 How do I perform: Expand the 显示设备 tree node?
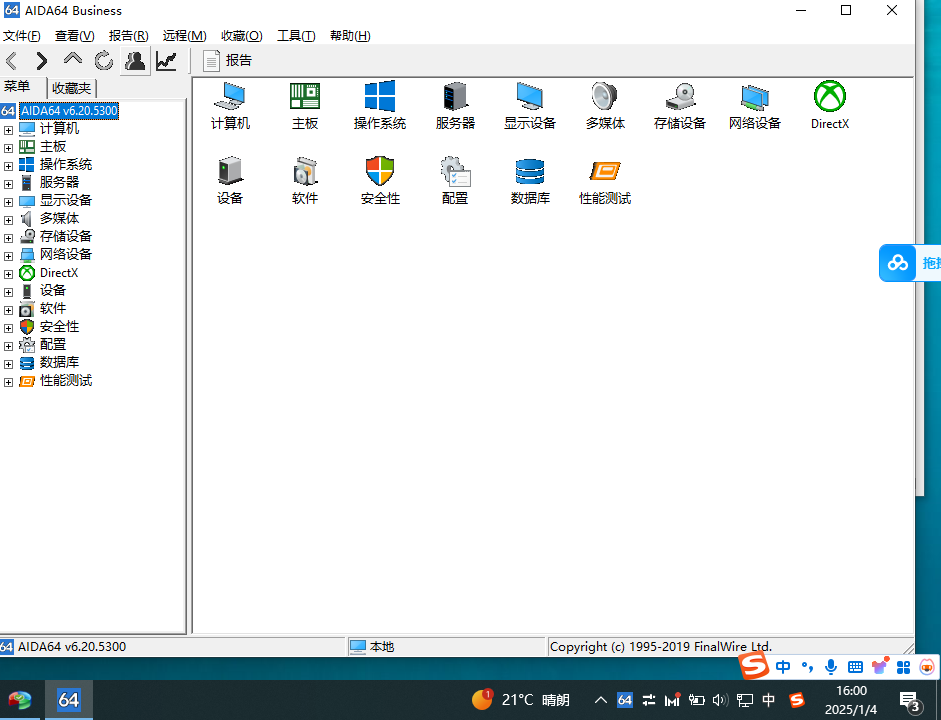8,202
